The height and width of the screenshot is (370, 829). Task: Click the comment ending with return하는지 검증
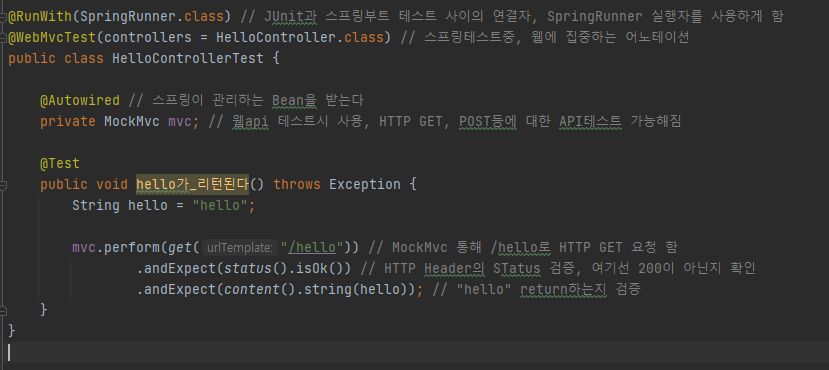pyautogui.click(x=536, y=290)
